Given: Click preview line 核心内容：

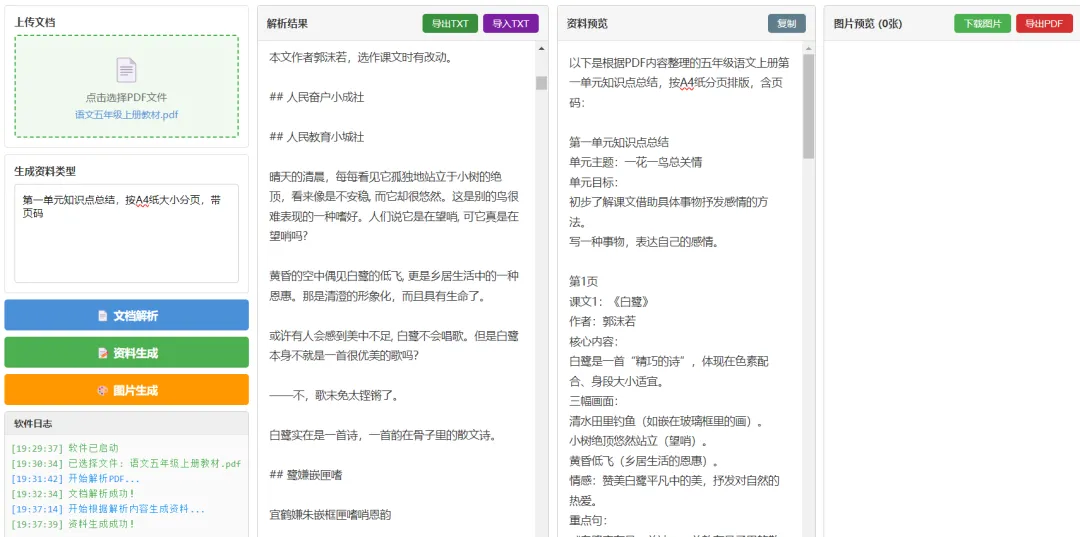Looking at the screenshot, I should [x=594, y=341].
